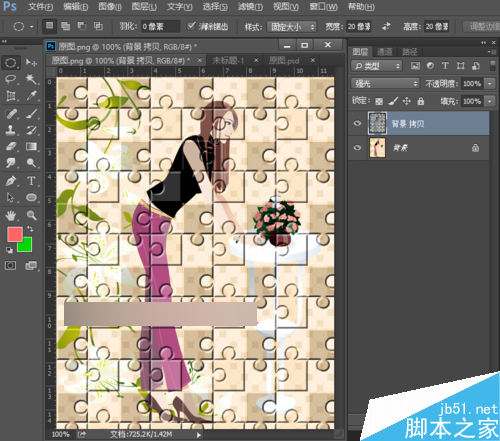
Task: Open the 强光 blend mode dropdown
Action: 385,83
